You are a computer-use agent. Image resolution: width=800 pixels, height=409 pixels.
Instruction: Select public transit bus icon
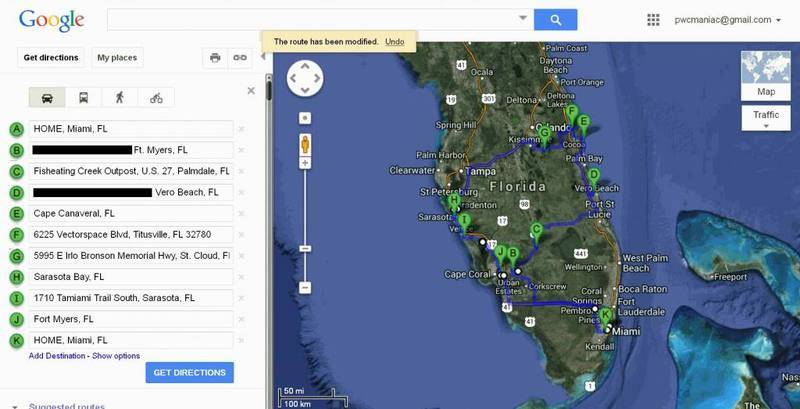coord(84,97)
